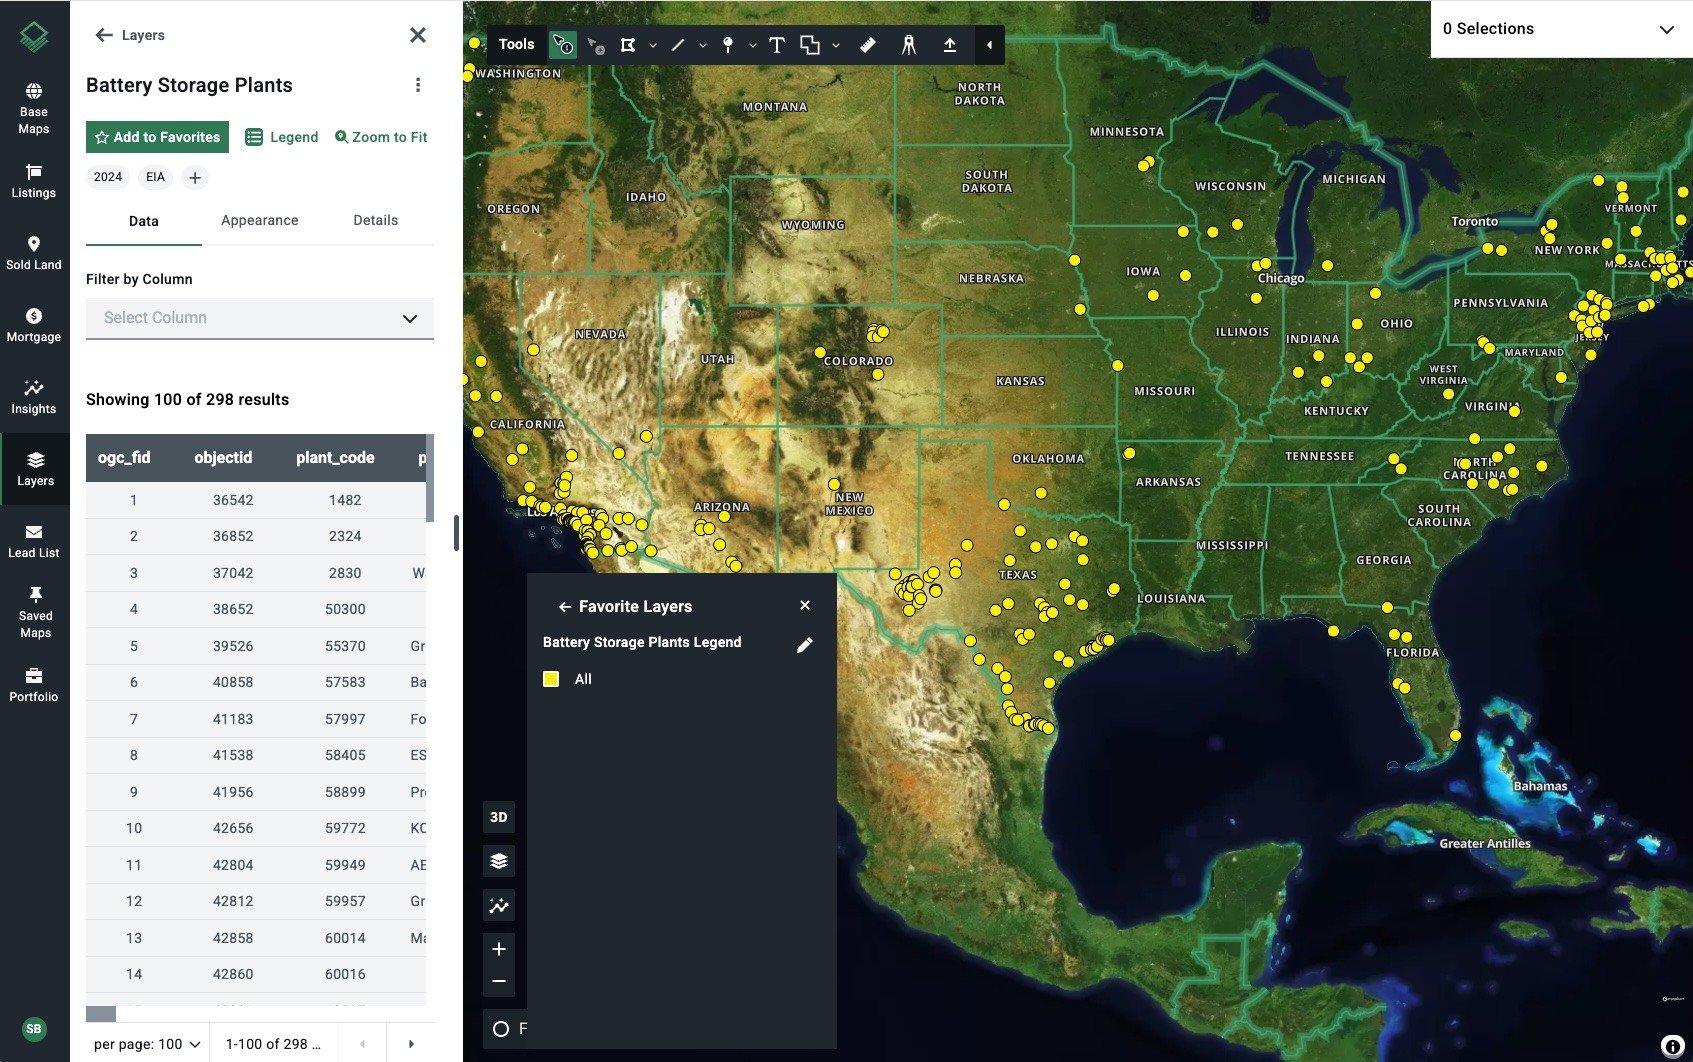This screenshot has width=1693, height=1062.
Task: Open the layer Legend
Action: click(x=282, y=137)
